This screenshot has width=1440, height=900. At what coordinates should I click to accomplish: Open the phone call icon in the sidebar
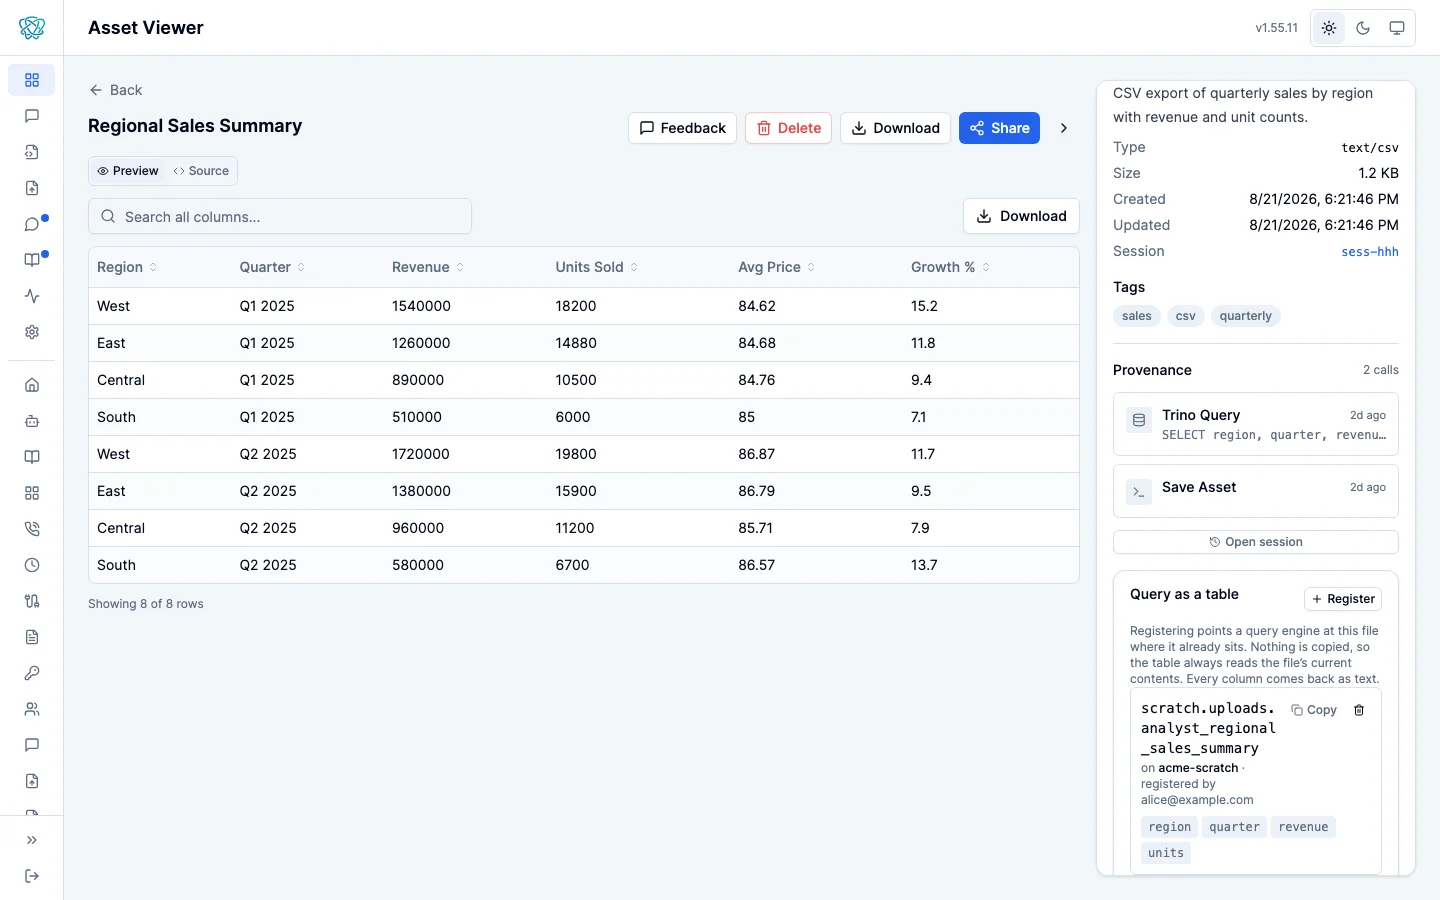point(32,529)
